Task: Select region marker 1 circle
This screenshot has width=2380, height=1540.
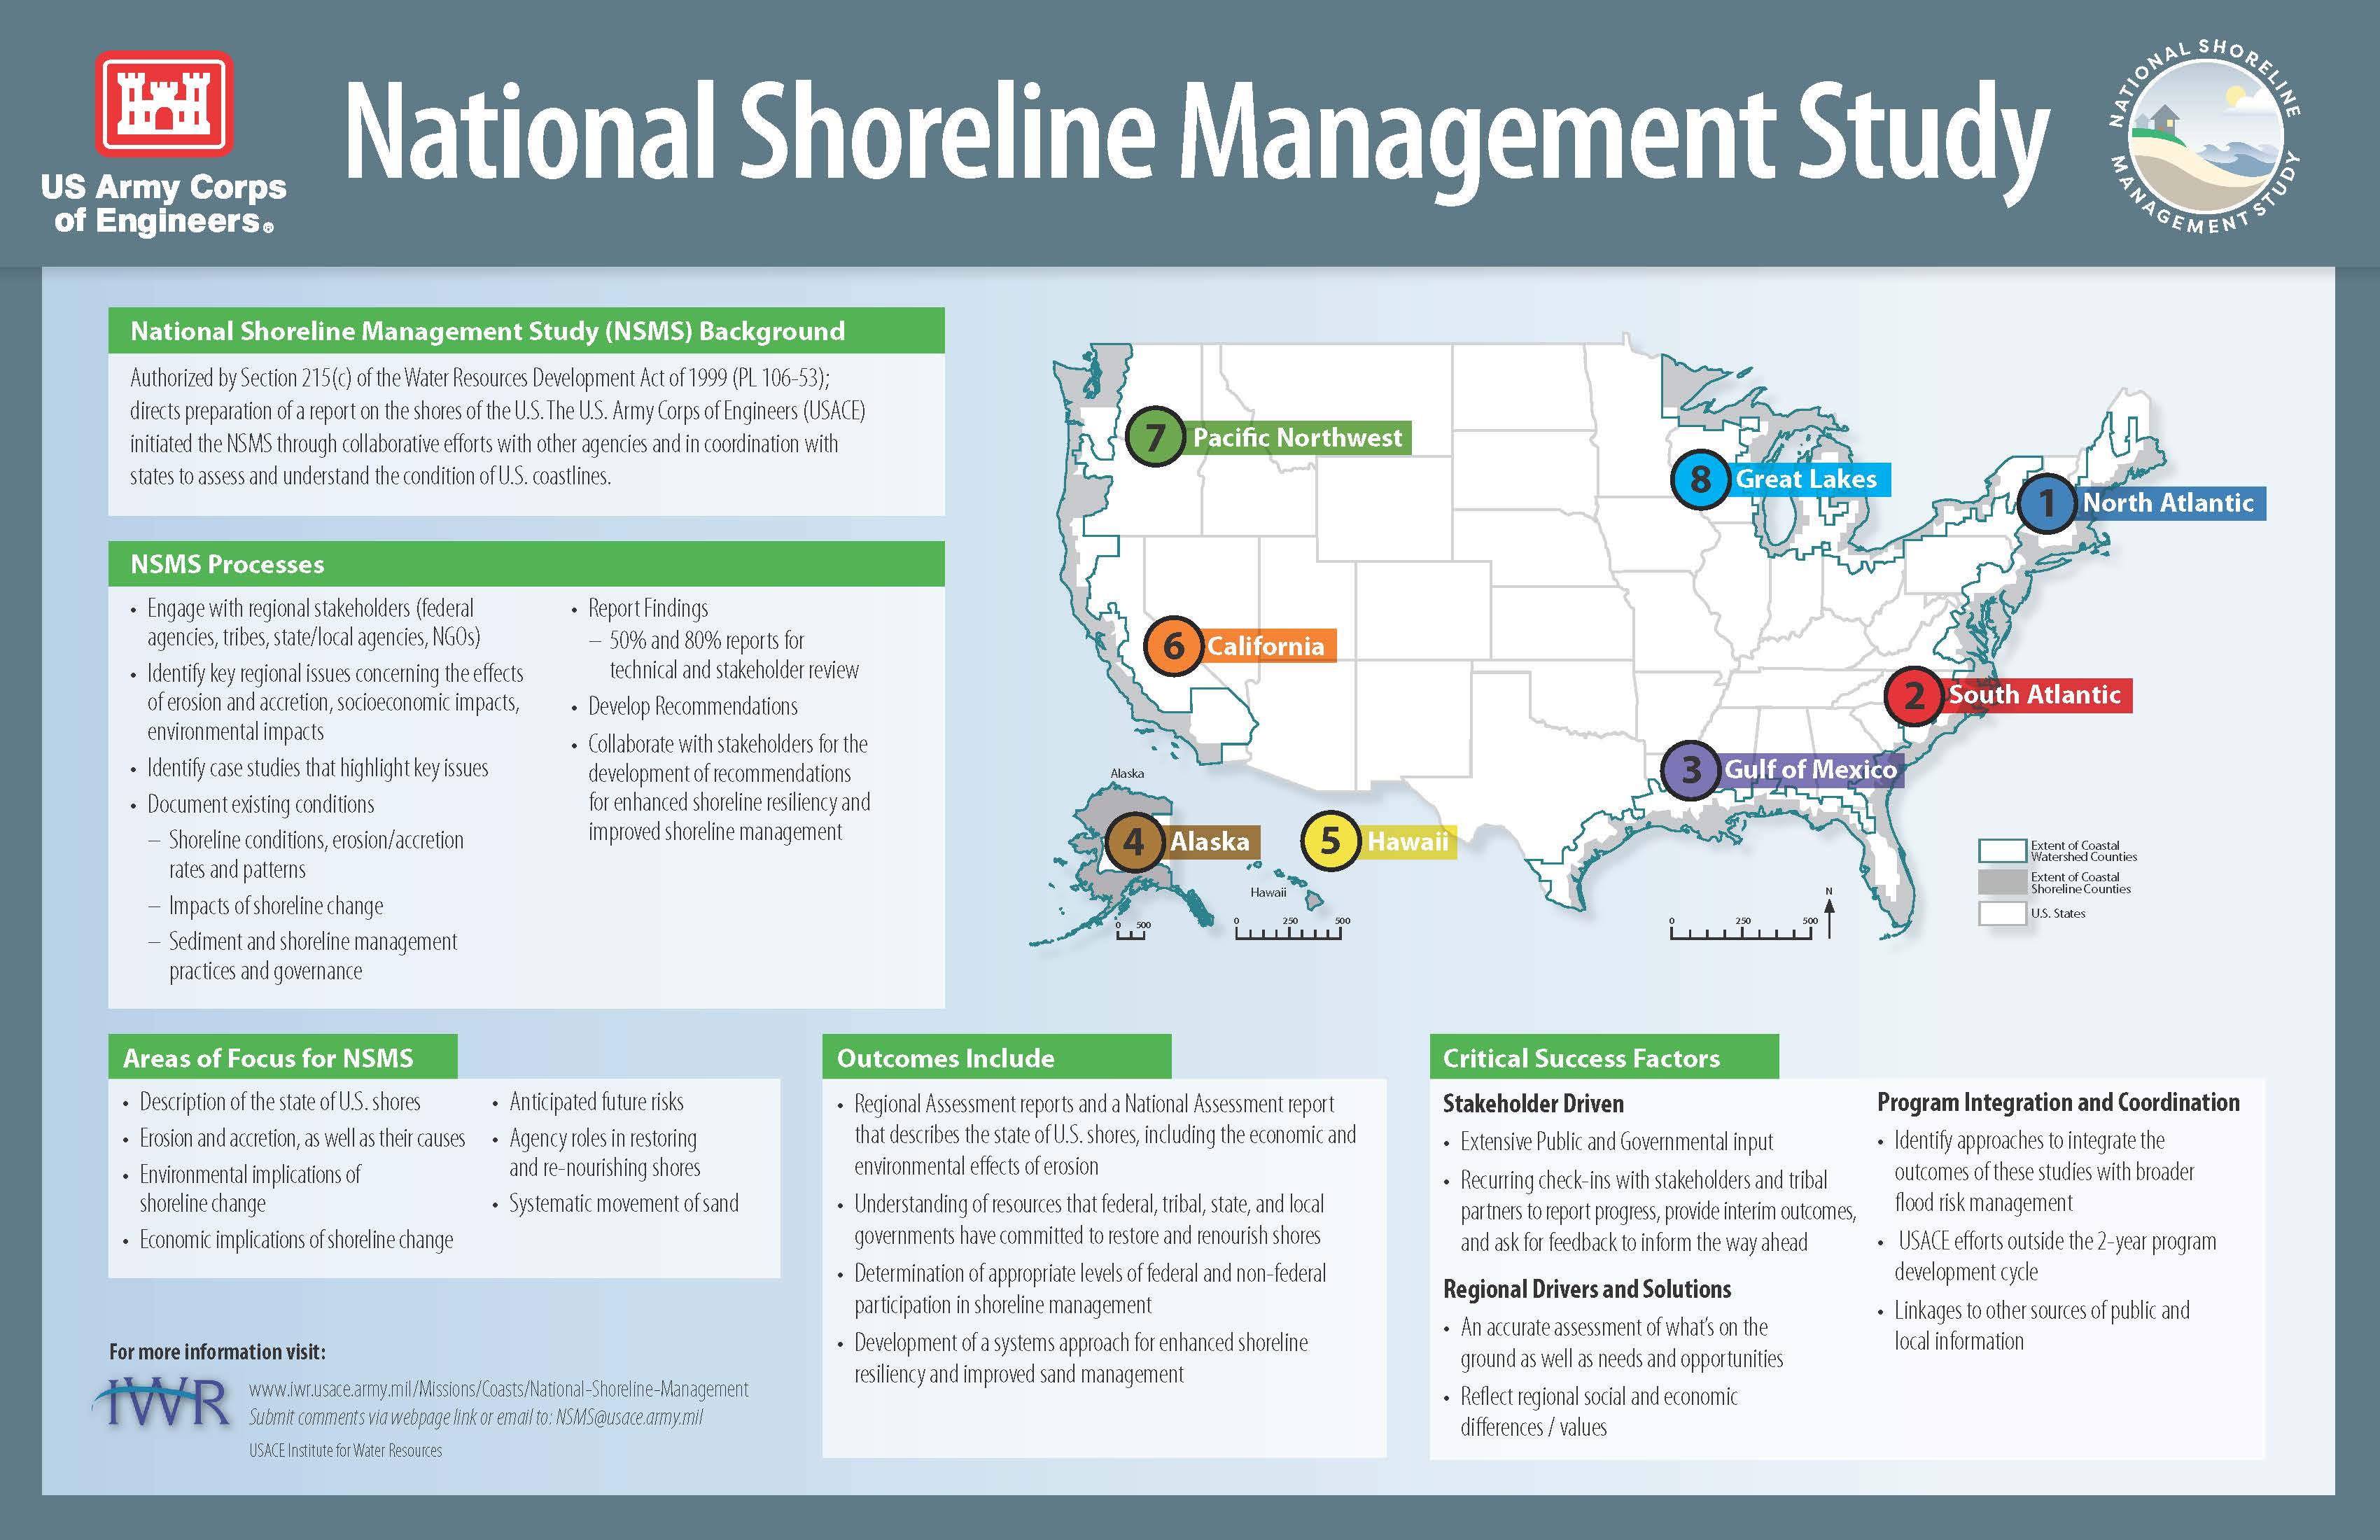Action: pos(2047,503)
